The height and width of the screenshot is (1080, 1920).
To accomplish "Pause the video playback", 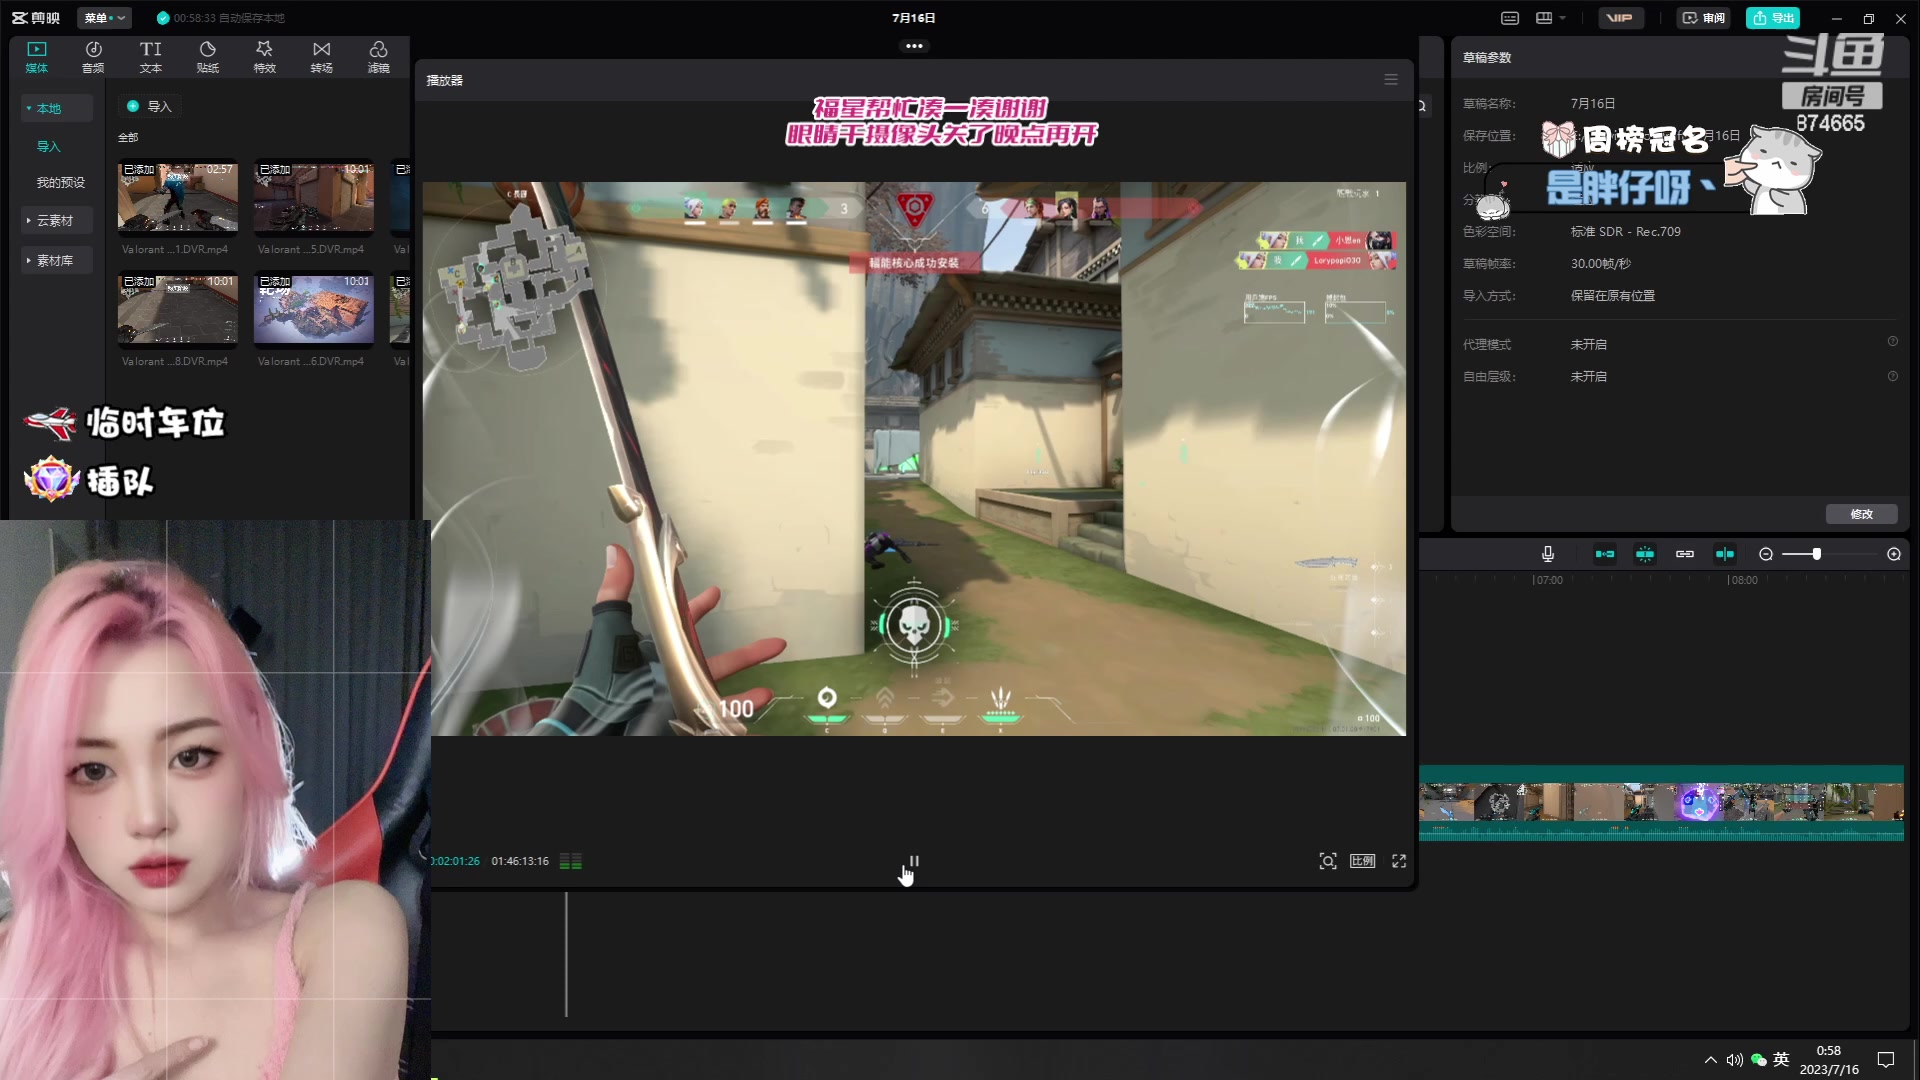I will tap(914, 861).
